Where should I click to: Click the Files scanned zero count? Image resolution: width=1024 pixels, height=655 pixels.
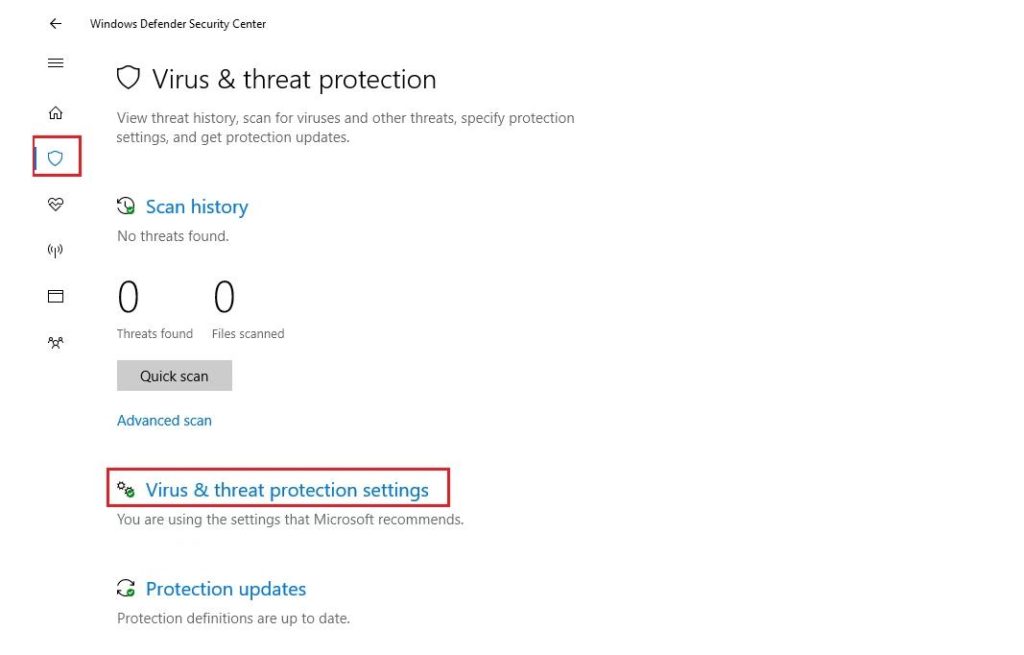click(224, 298)
